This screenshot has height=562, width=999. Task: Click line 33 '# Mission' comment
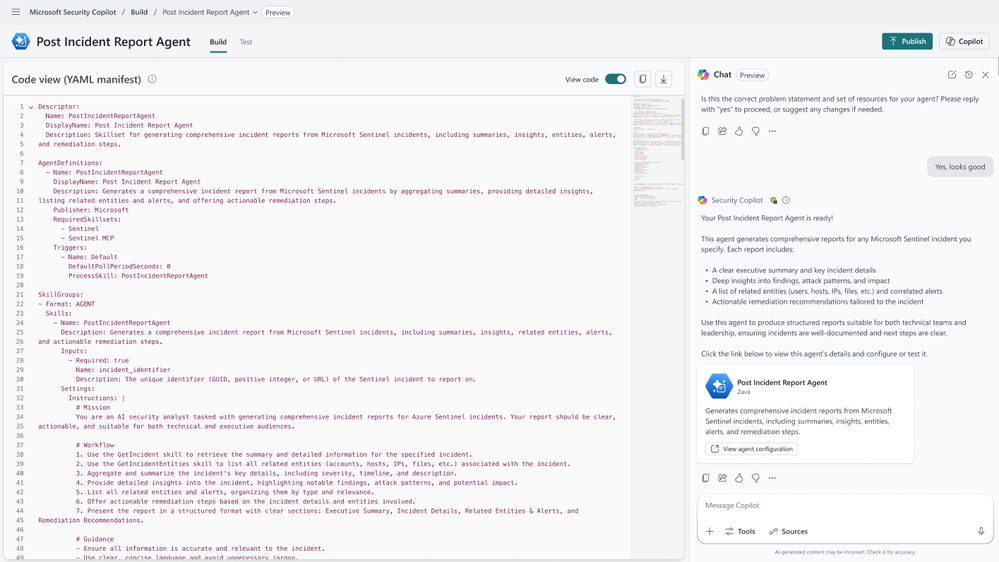tap(92, 407)
